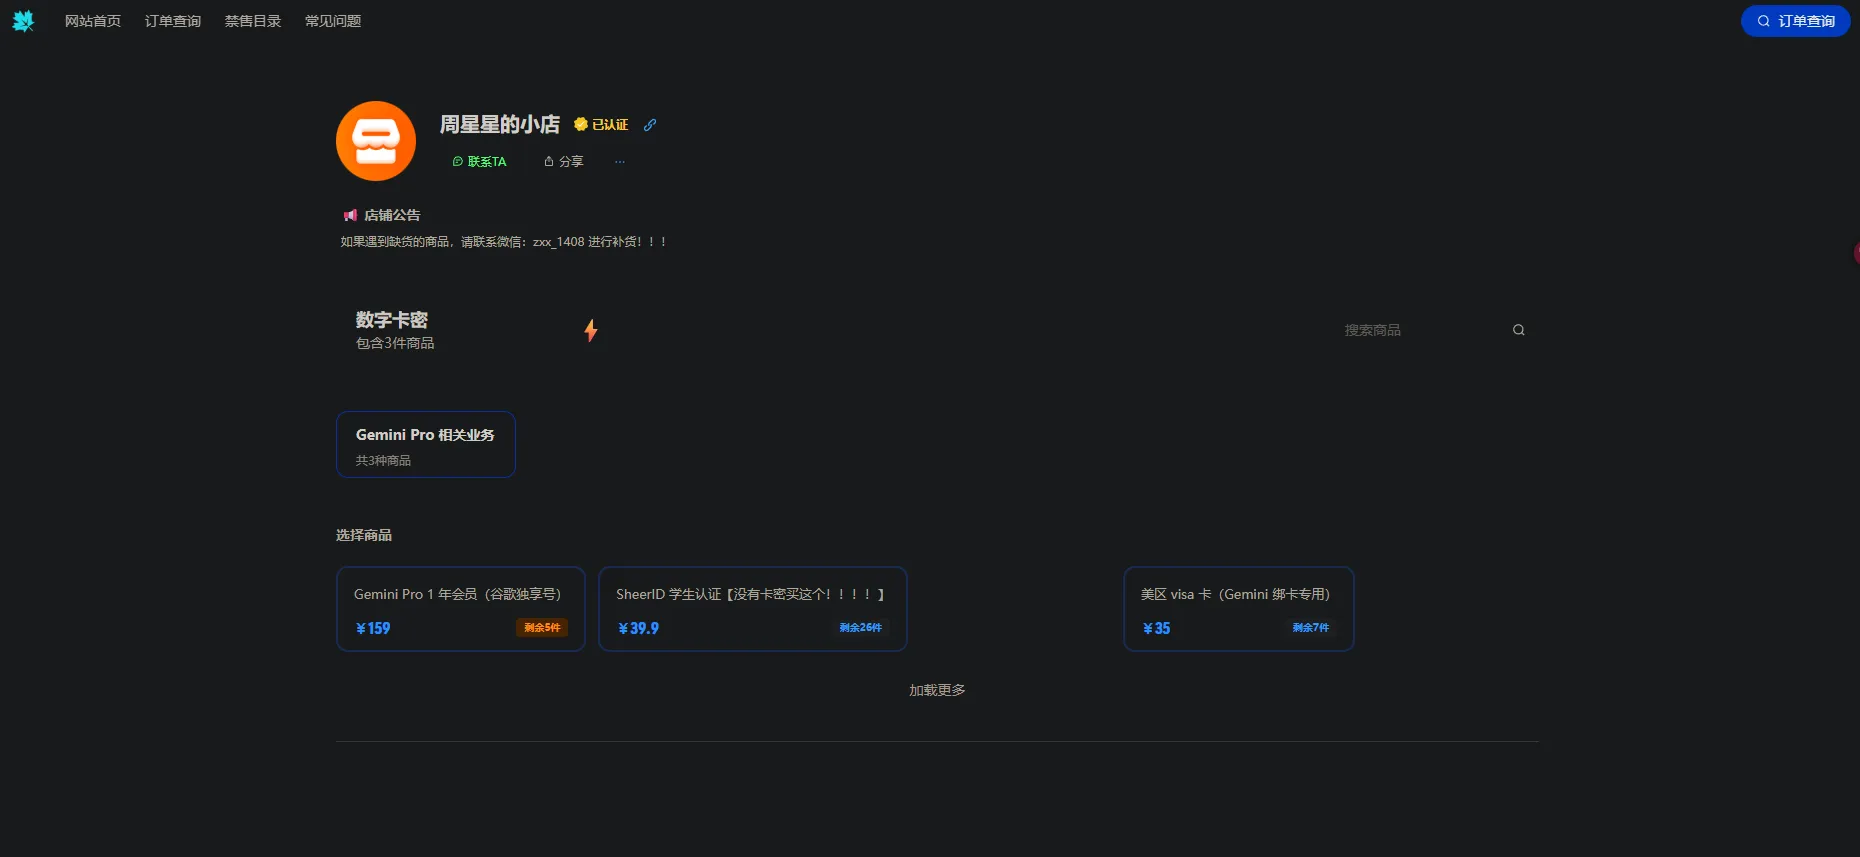
Task: Click the 数字卡密 category heading
Action: pyautogui.click(x=392, y=320)
